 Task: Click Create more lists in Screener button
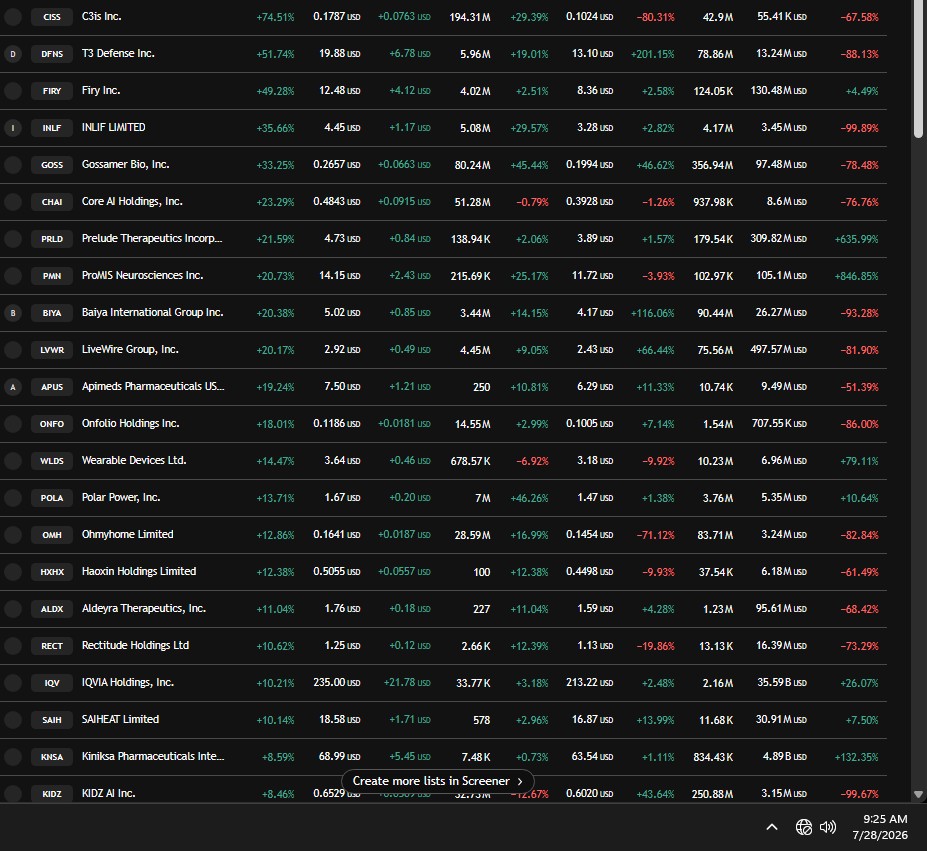(437, 781)
